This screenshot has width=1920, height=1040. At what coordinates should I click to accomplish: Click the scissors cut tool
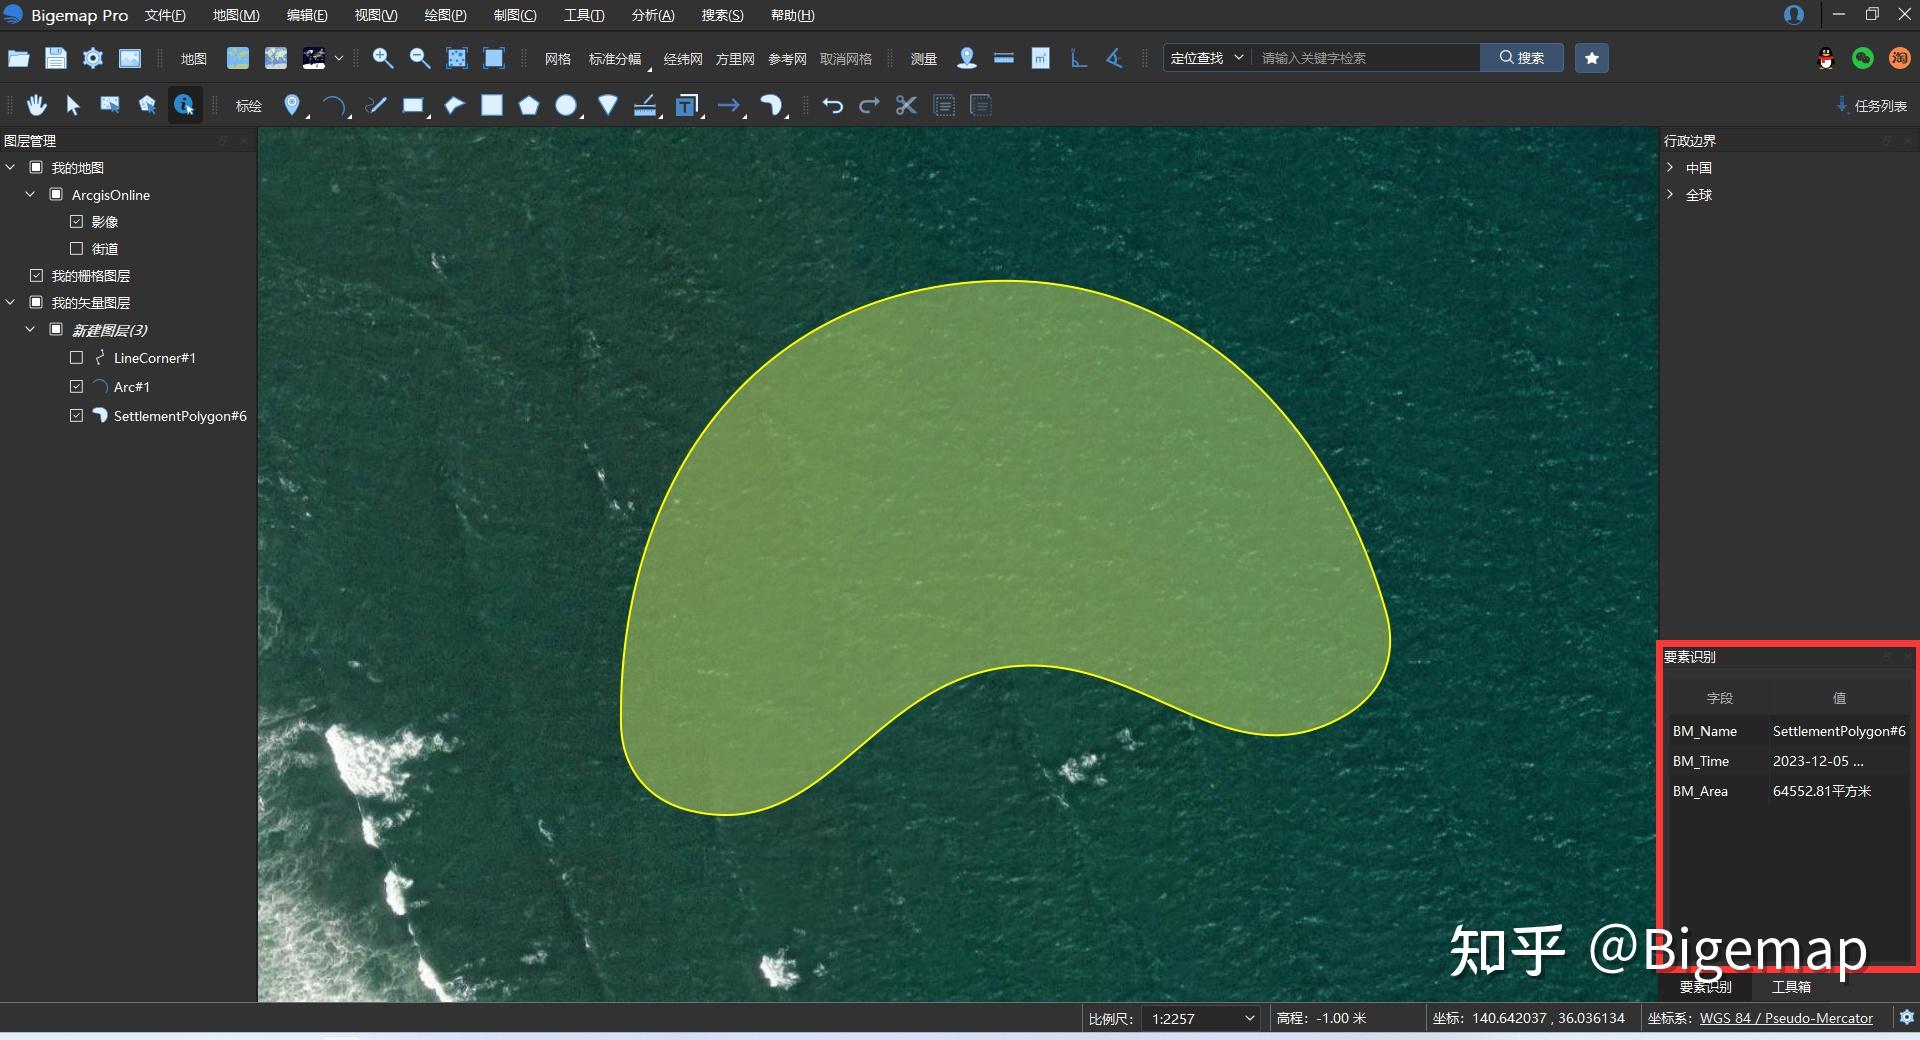click(x=906, y=105)
